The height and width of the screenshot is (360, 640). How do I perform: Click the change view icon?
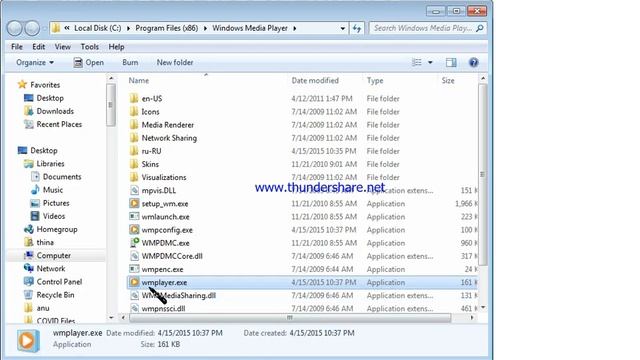417,62
